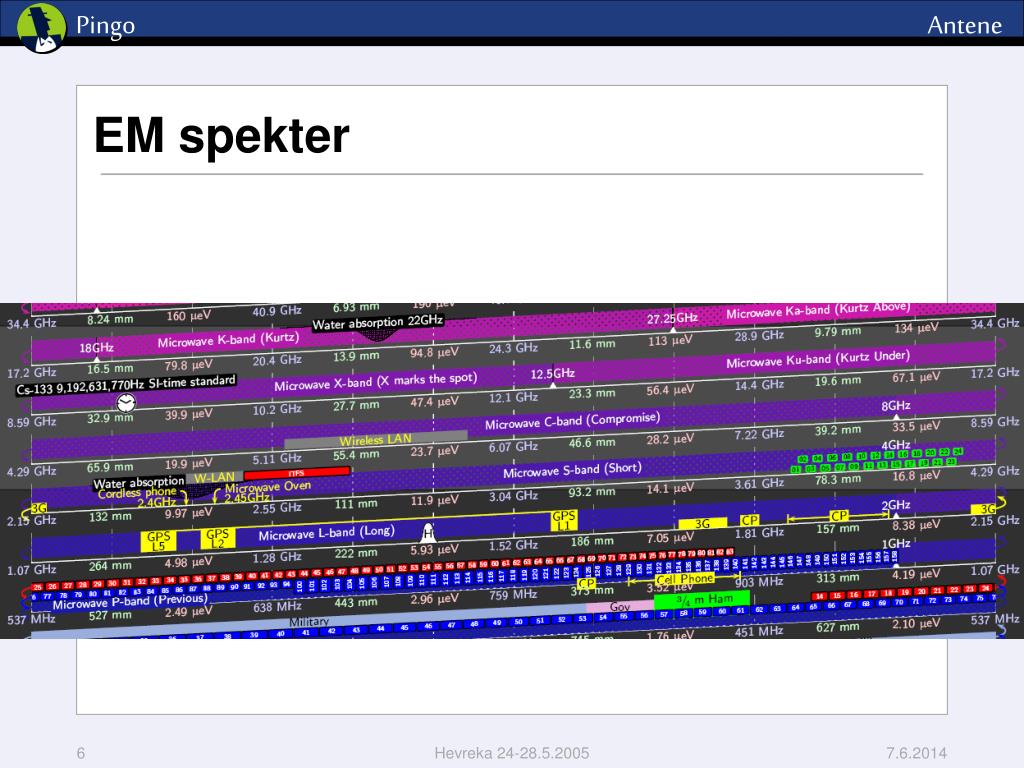The width and height of the screenshot is (1024, 768).
Task: Click the Cs-133 SI-time standard label
Action: click(x=125, y=385)
